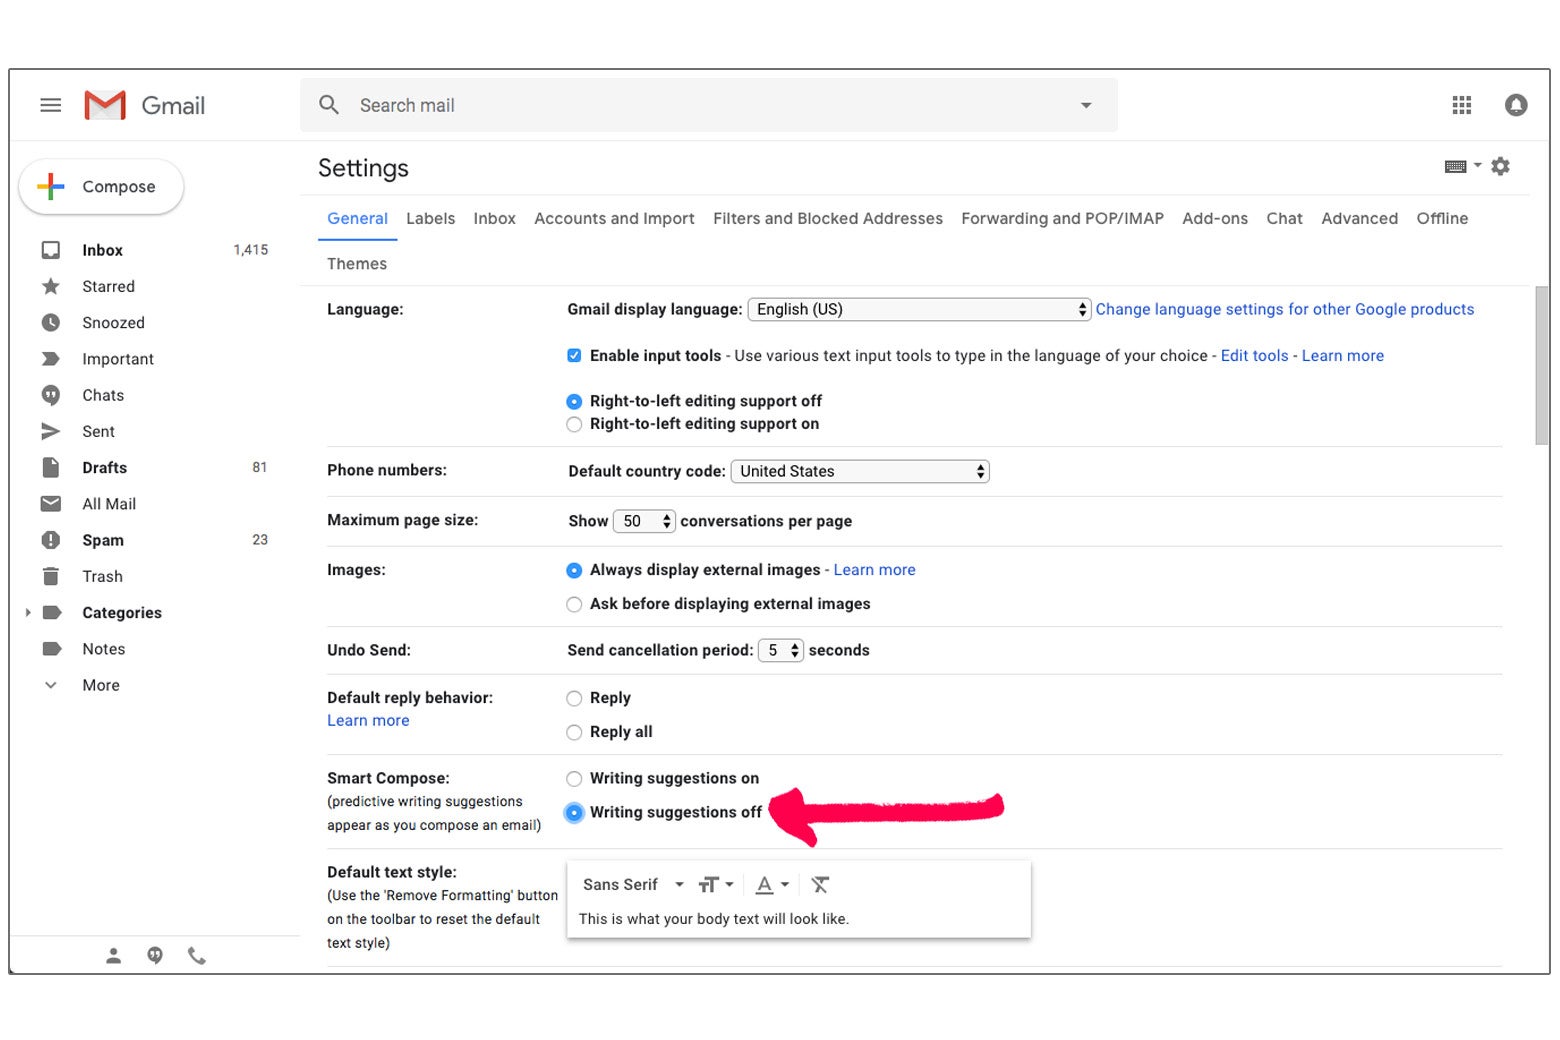1560x1040 pixels.
Task: Open the Gmail display language dropdown
Action: pyautogui.click(x=917, y=309)
